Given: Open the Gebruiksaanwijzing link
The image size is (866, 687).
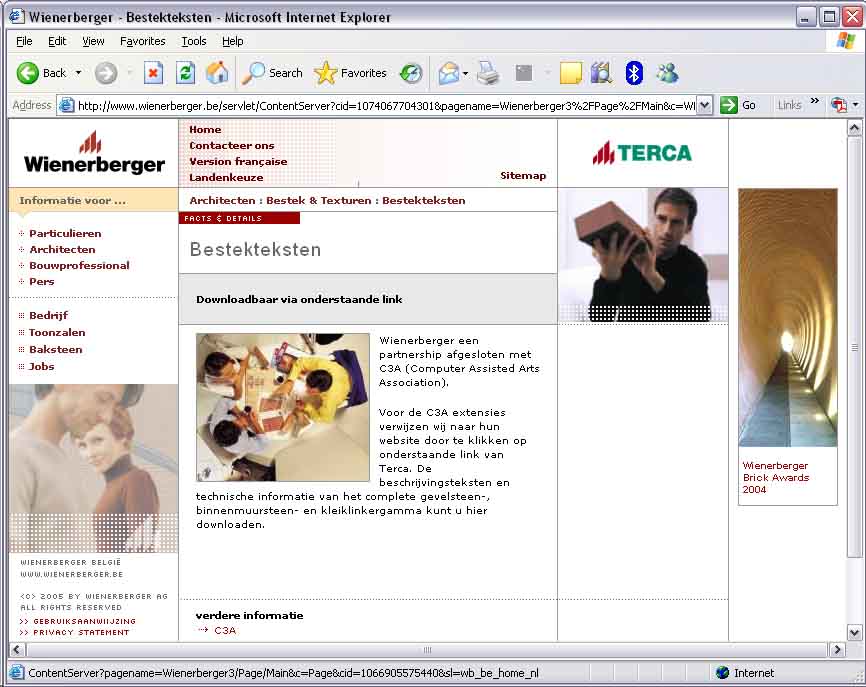Looking at the screenshot, I should 85,621.
